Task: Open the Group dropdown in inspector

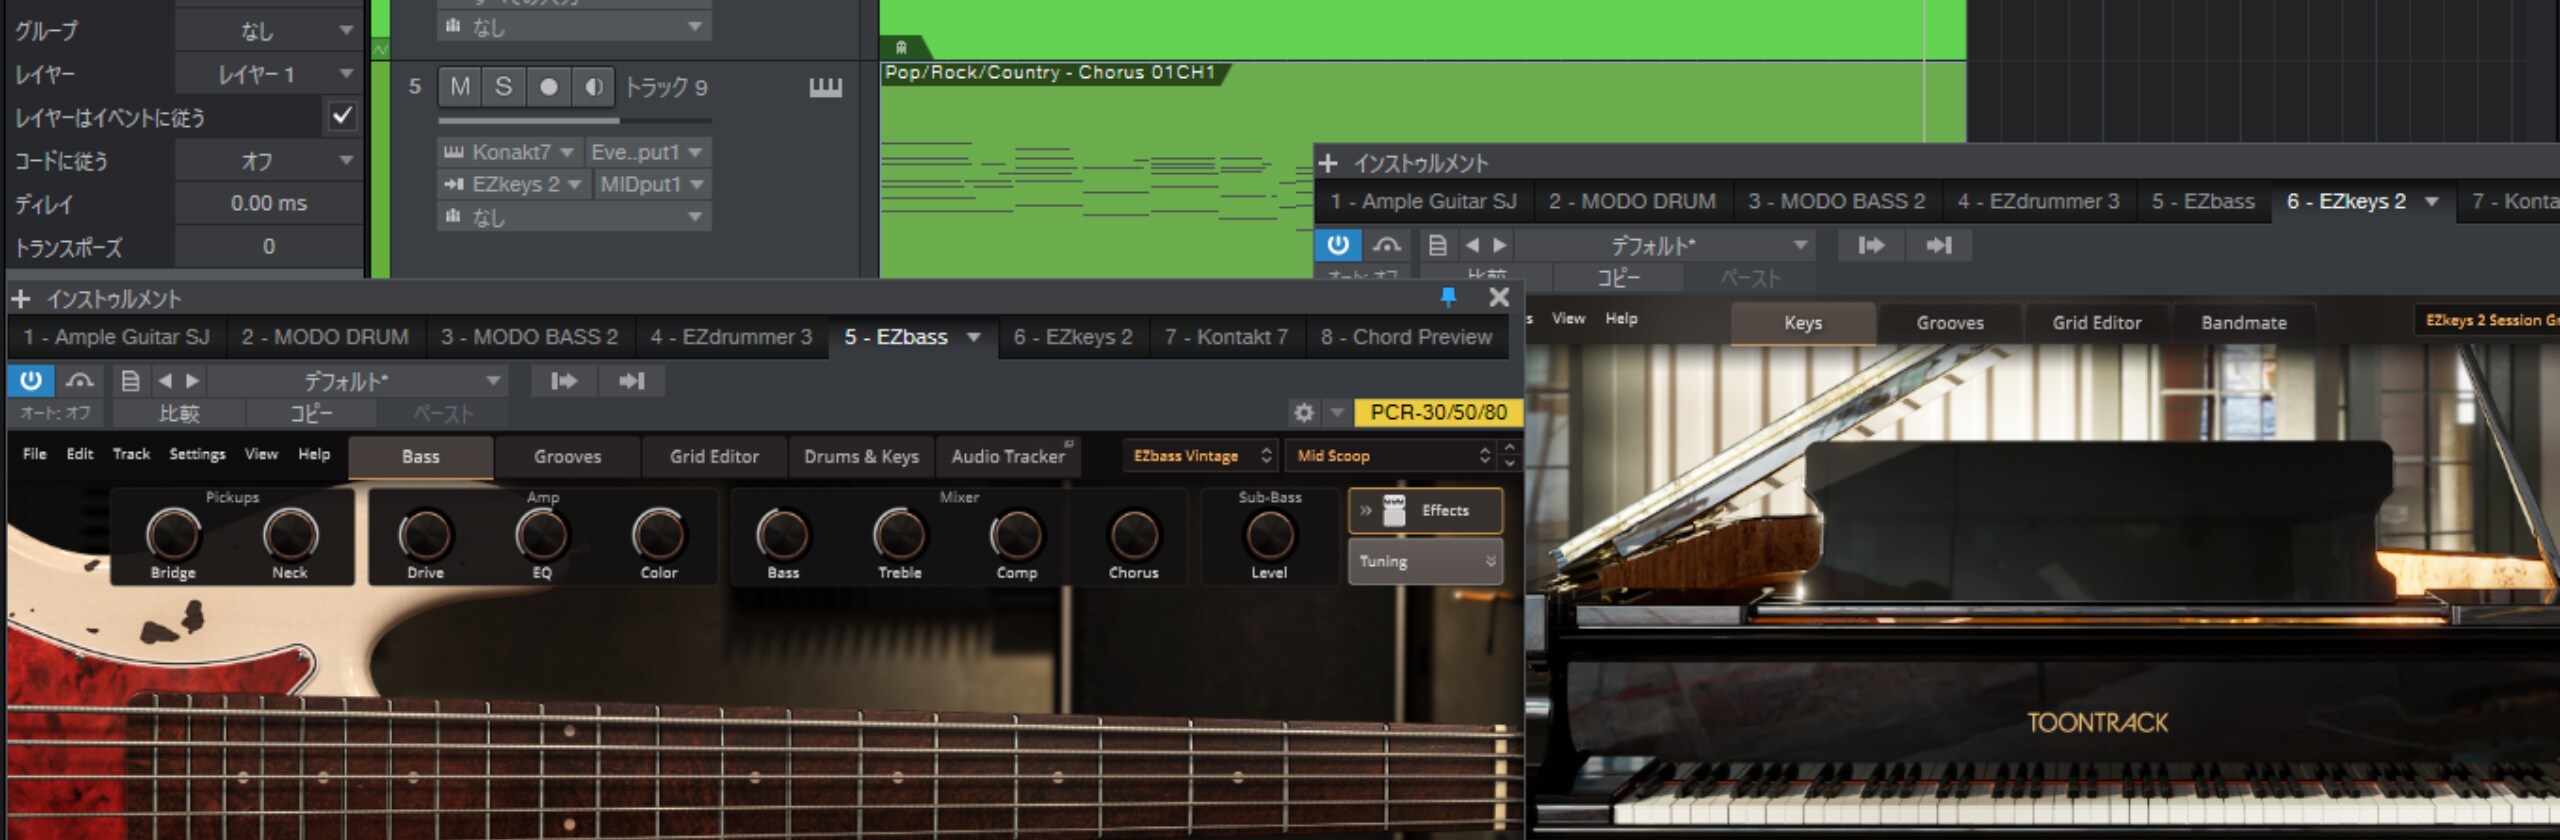Action: pos(267,31)
